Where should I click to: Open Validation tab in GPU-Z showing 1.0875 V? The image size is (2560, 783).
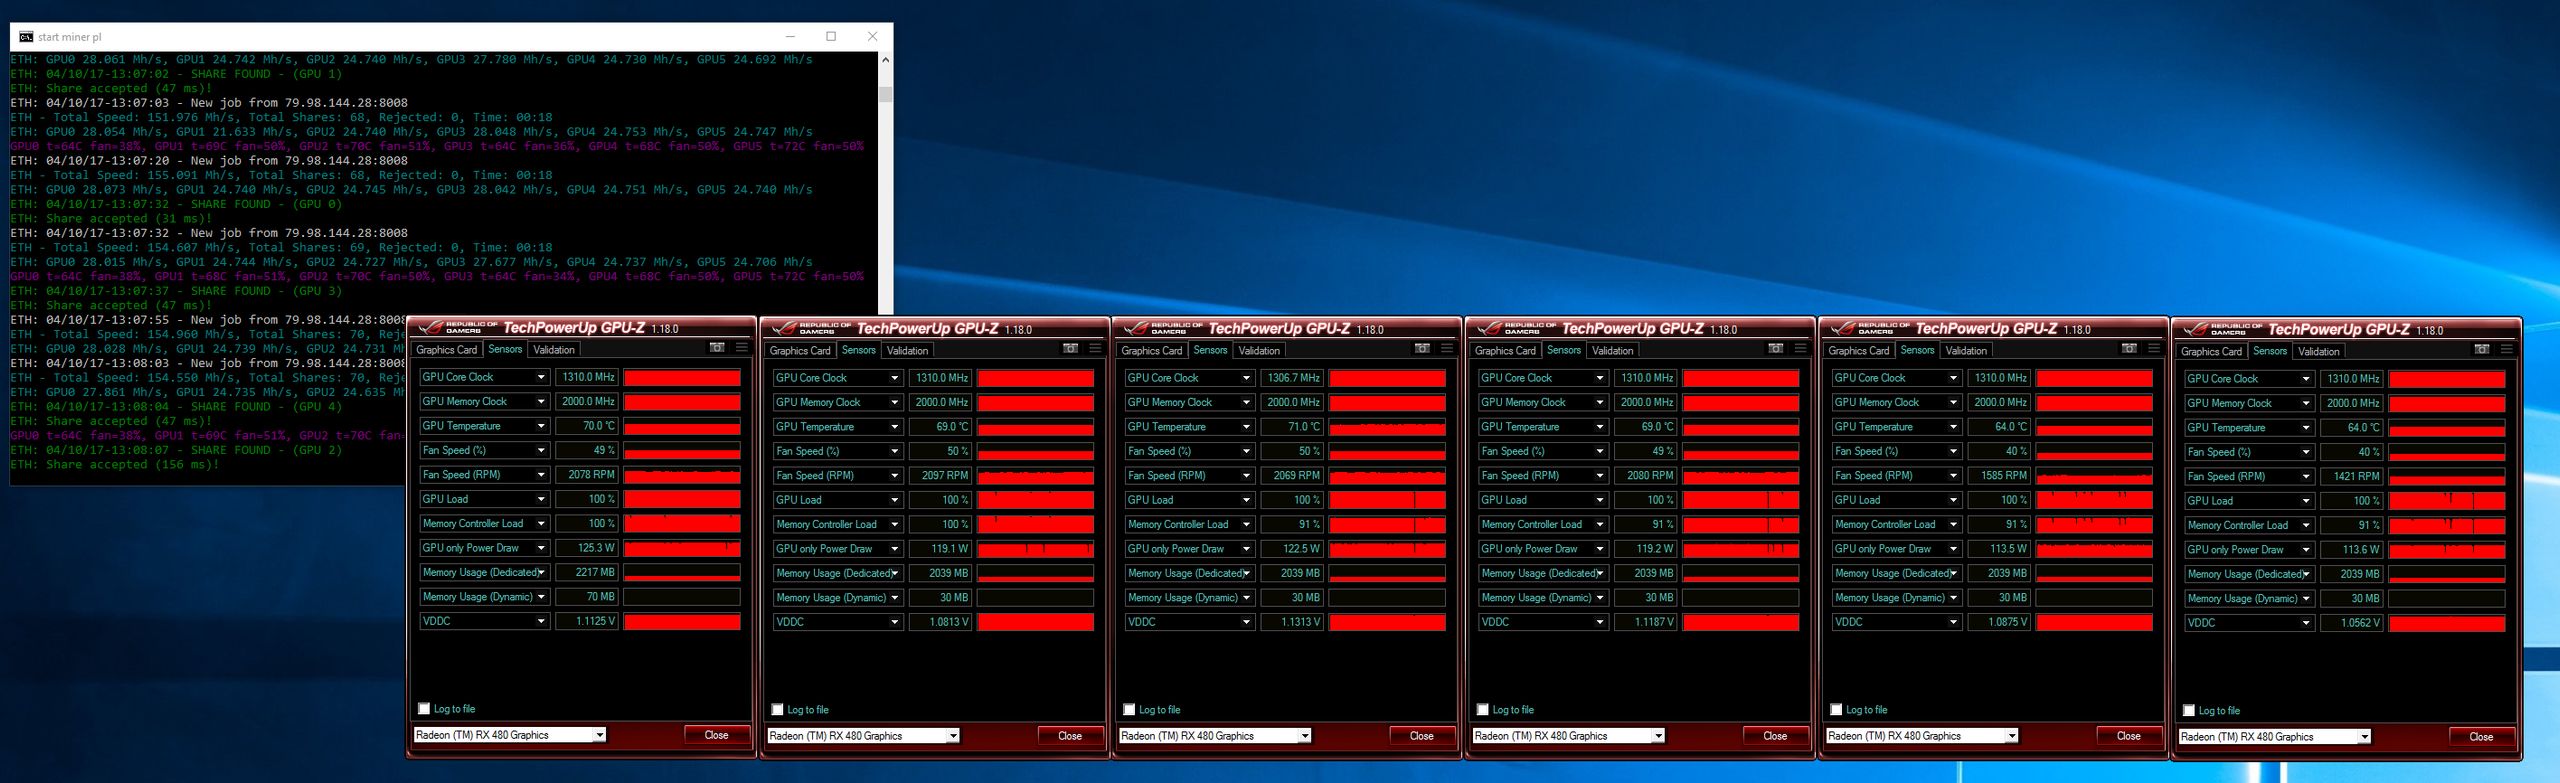1966,351
